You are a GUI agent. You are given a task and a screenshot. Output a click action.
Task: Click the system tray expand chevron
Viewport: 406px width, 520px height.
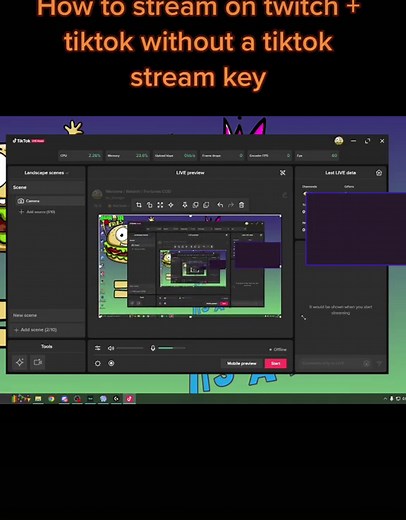click(x=385, y=399)
